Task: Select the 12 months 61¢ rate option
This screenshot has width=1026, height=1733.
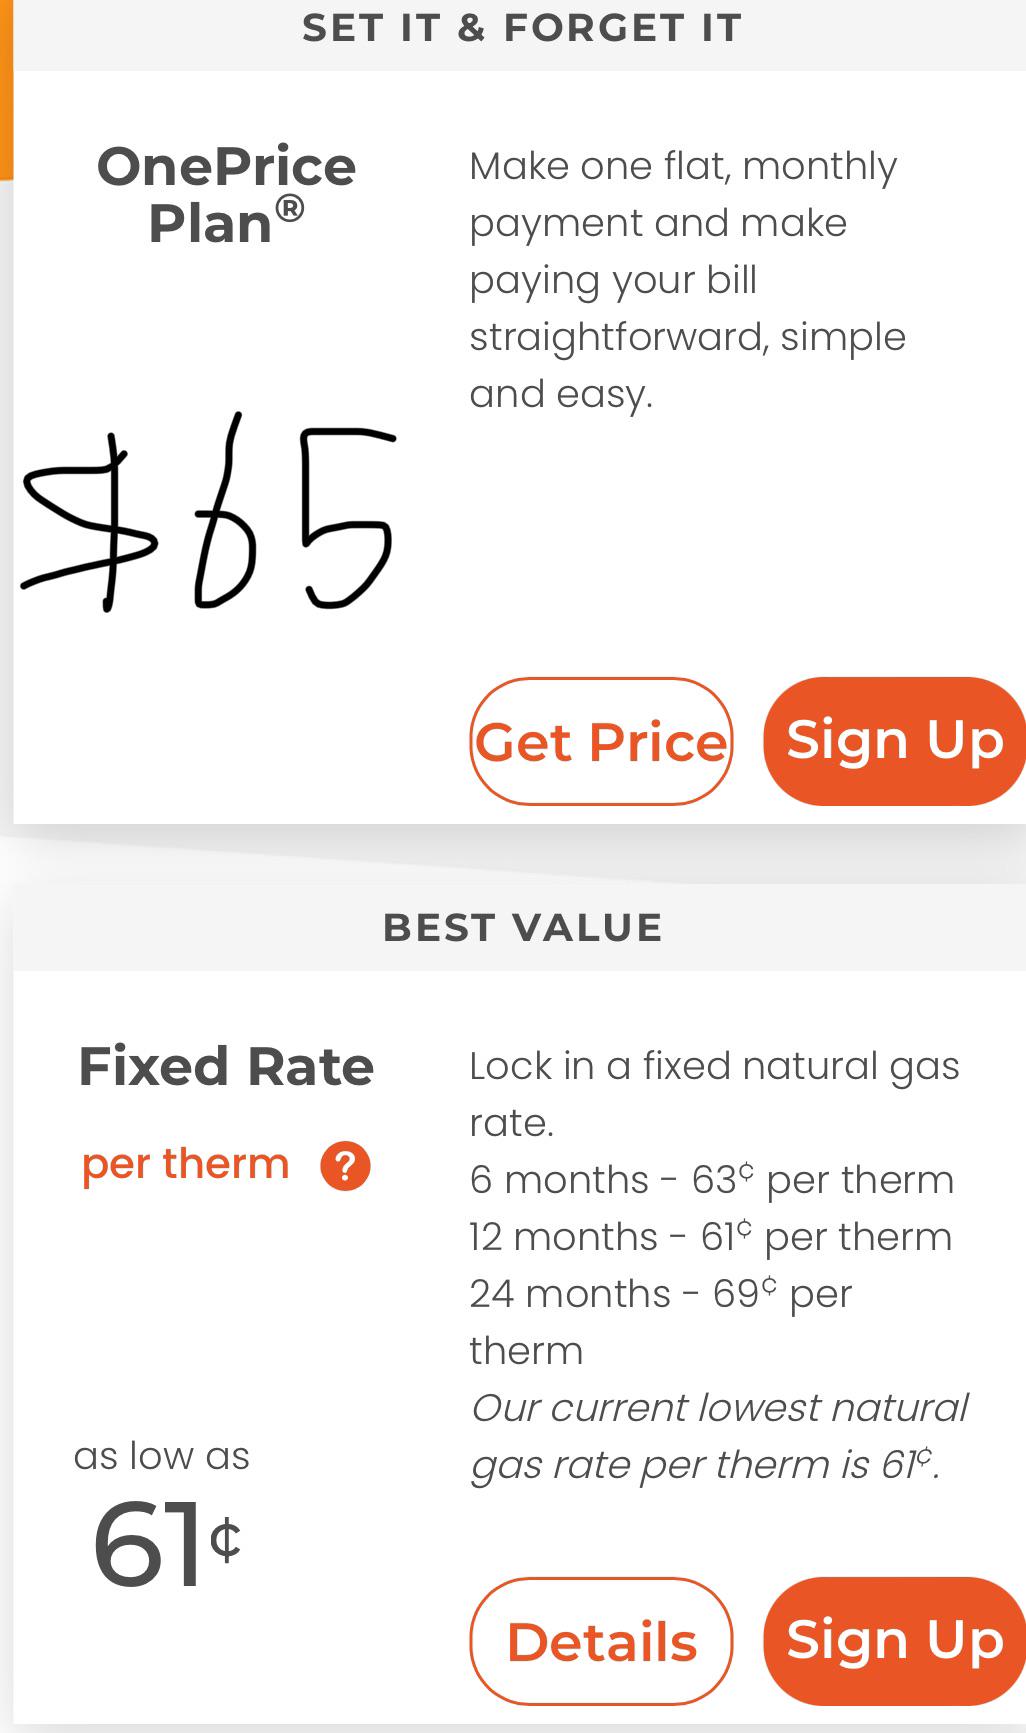Action: coord(710,1237)
